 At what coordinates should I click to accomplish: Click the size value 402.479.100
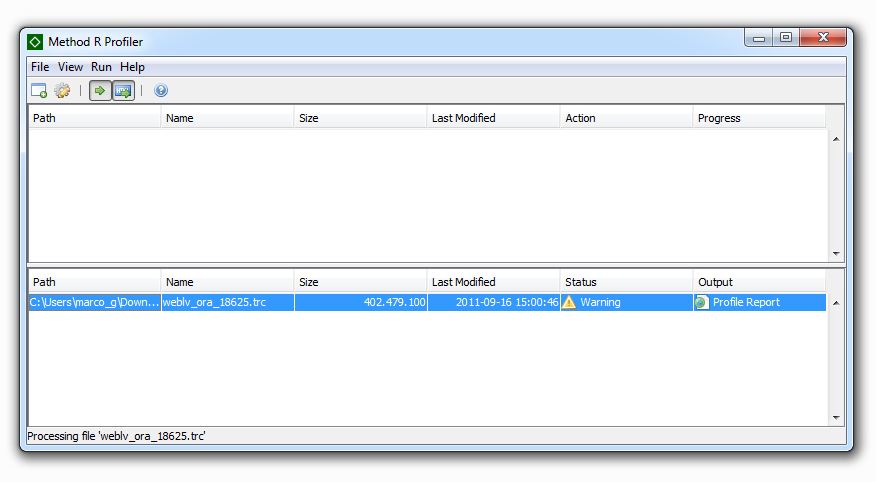pyautogui.click(x=394, y=302)
